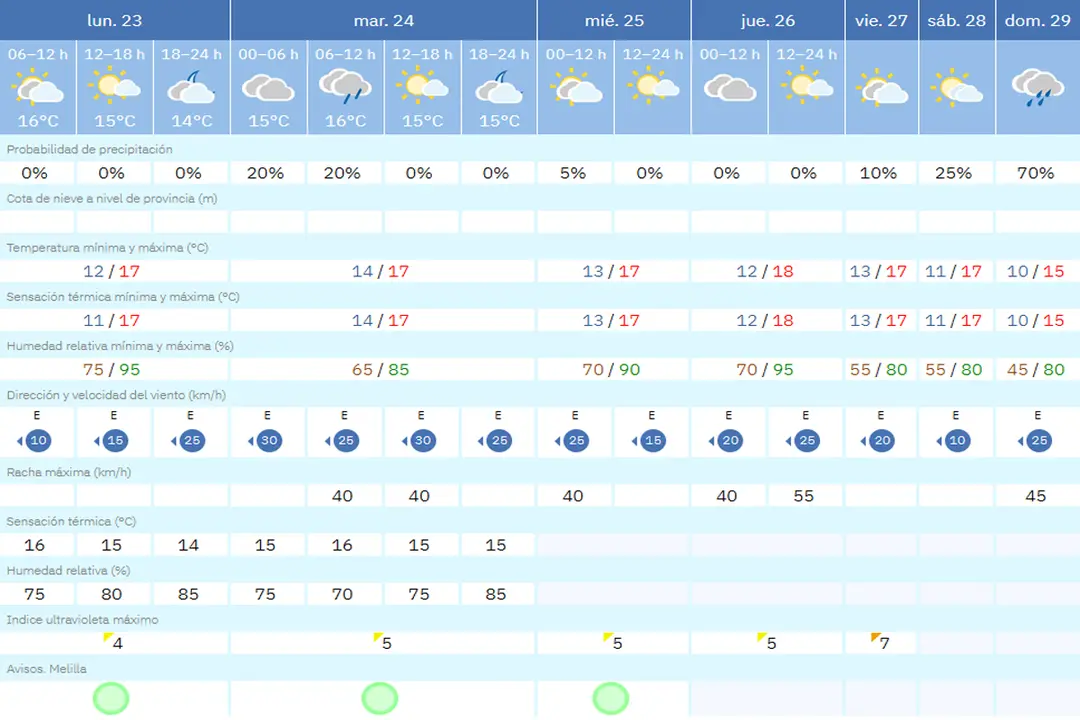Image resolution: width=1080 pixels, height=720 pixels.
Task: Click the green Melilla warning circle for mié. 25
Action: (x=610, y=698)
